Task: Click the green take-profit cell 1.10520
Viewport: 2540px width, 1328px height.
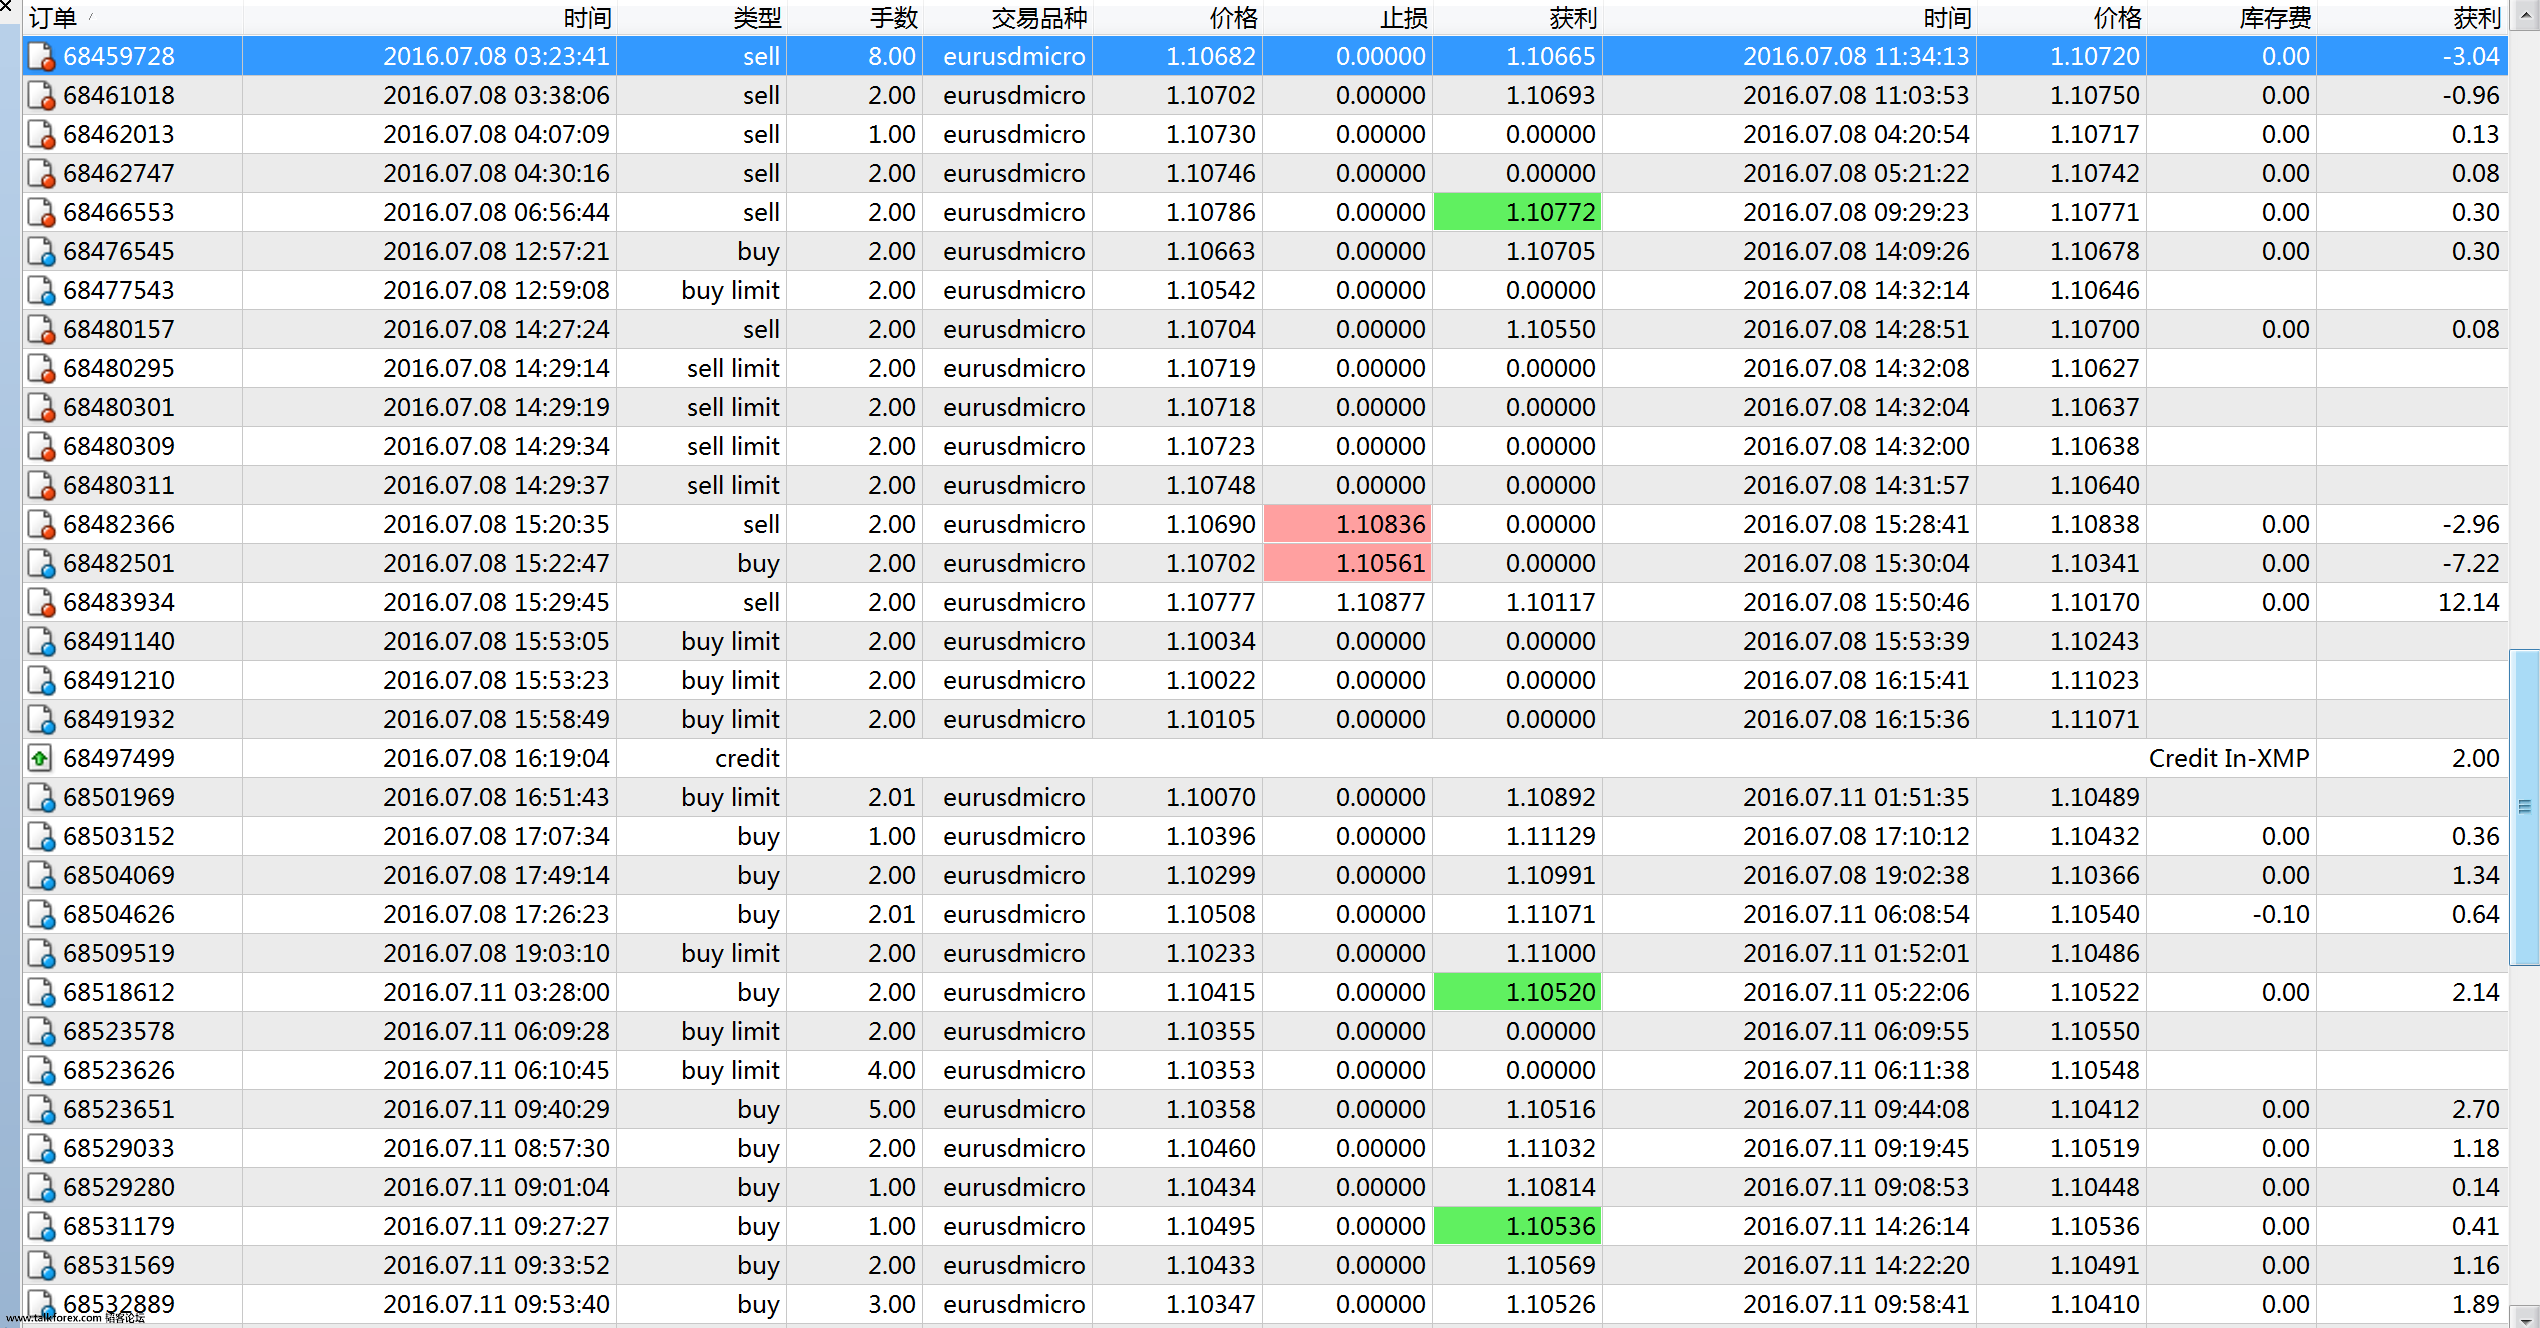Action: click(x=1517, y=992)
